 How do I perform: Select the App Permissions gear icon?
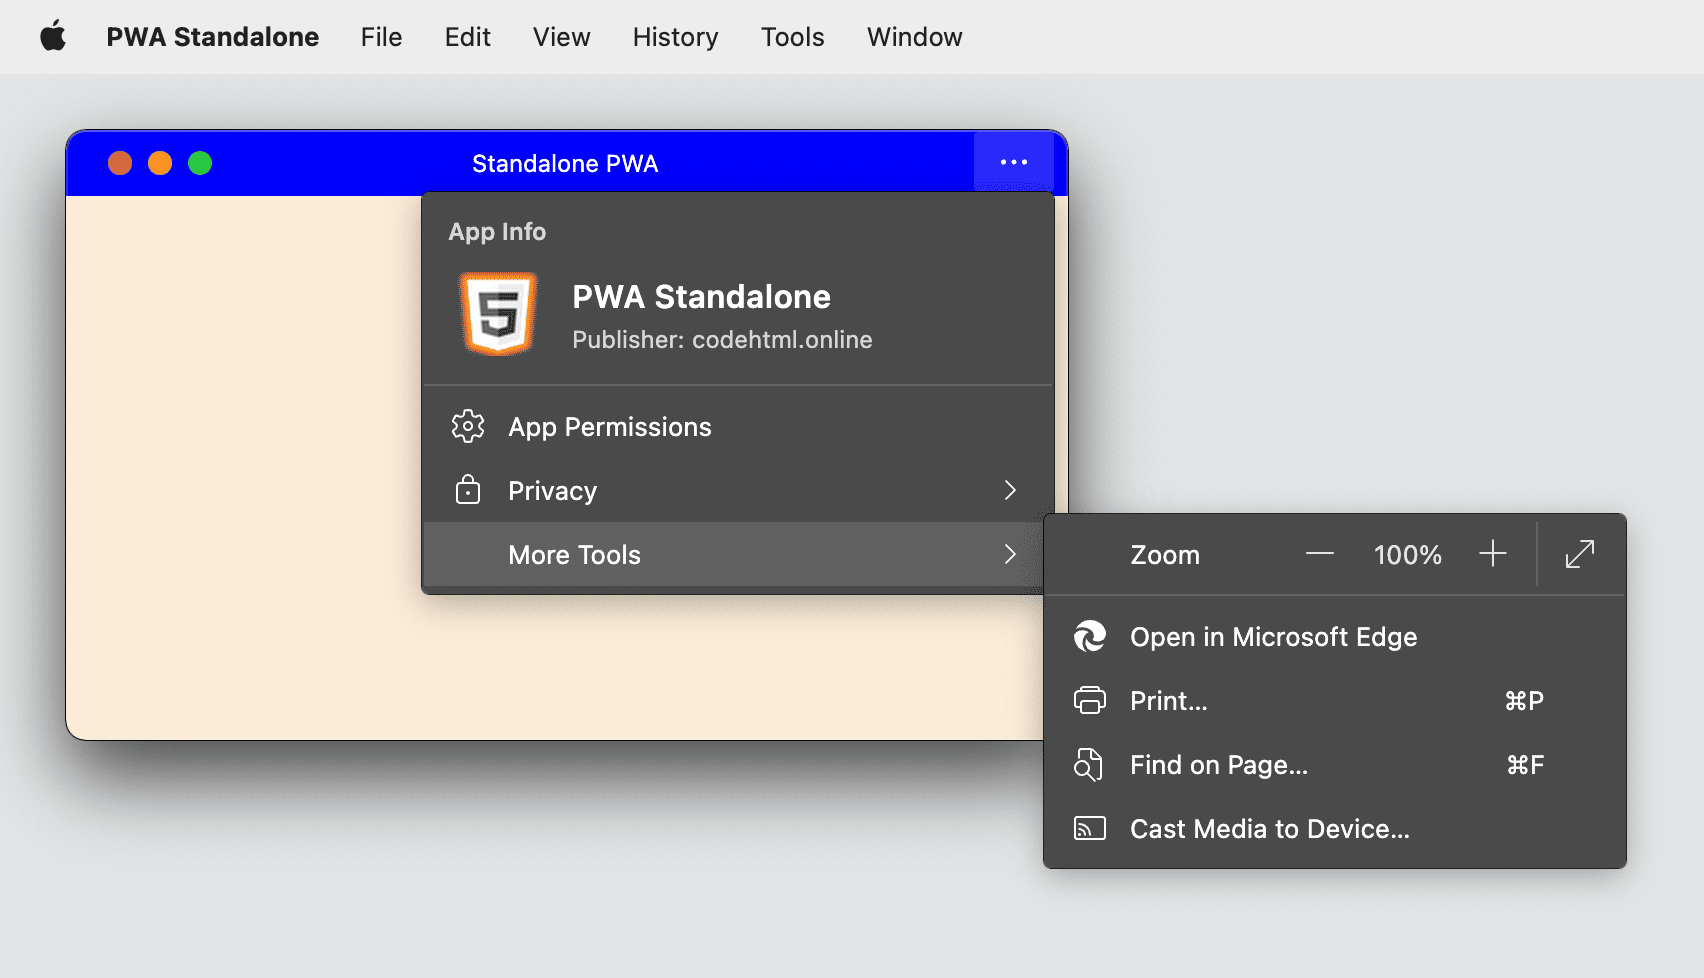(468, 426)
